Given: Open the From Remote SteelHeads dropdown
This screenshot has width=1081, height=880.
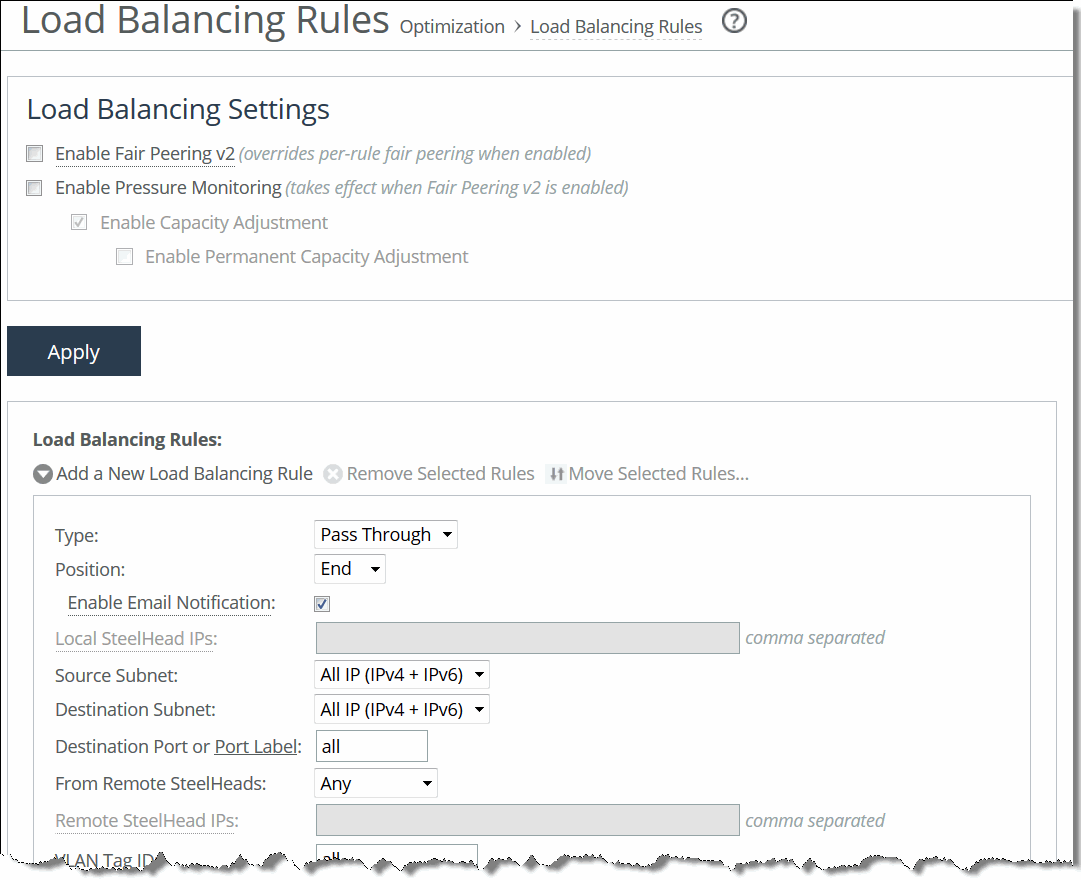Looking at the screenshot, I should (x=376, y=783).
